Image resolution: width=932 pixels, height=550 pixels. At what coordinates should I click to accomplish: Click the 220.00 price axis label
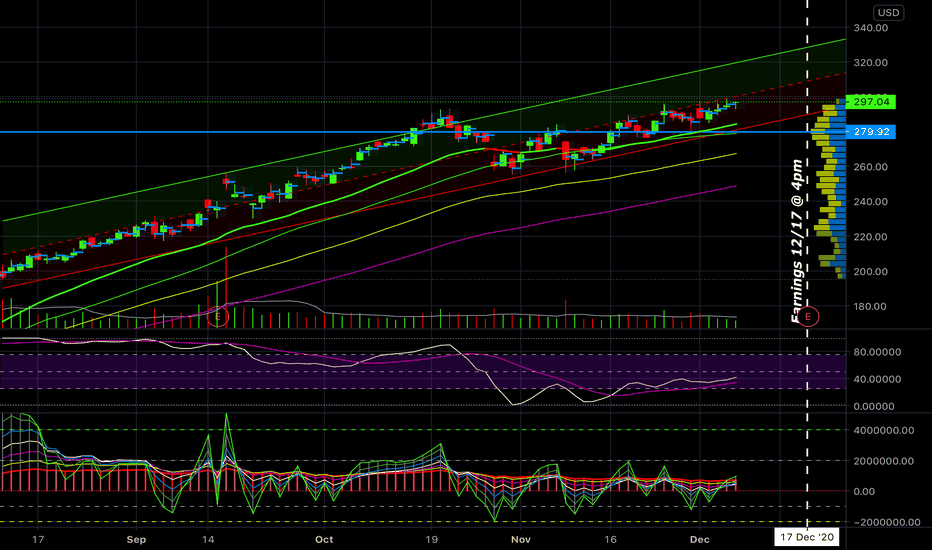pyautogui.click(x=870, y=237)
